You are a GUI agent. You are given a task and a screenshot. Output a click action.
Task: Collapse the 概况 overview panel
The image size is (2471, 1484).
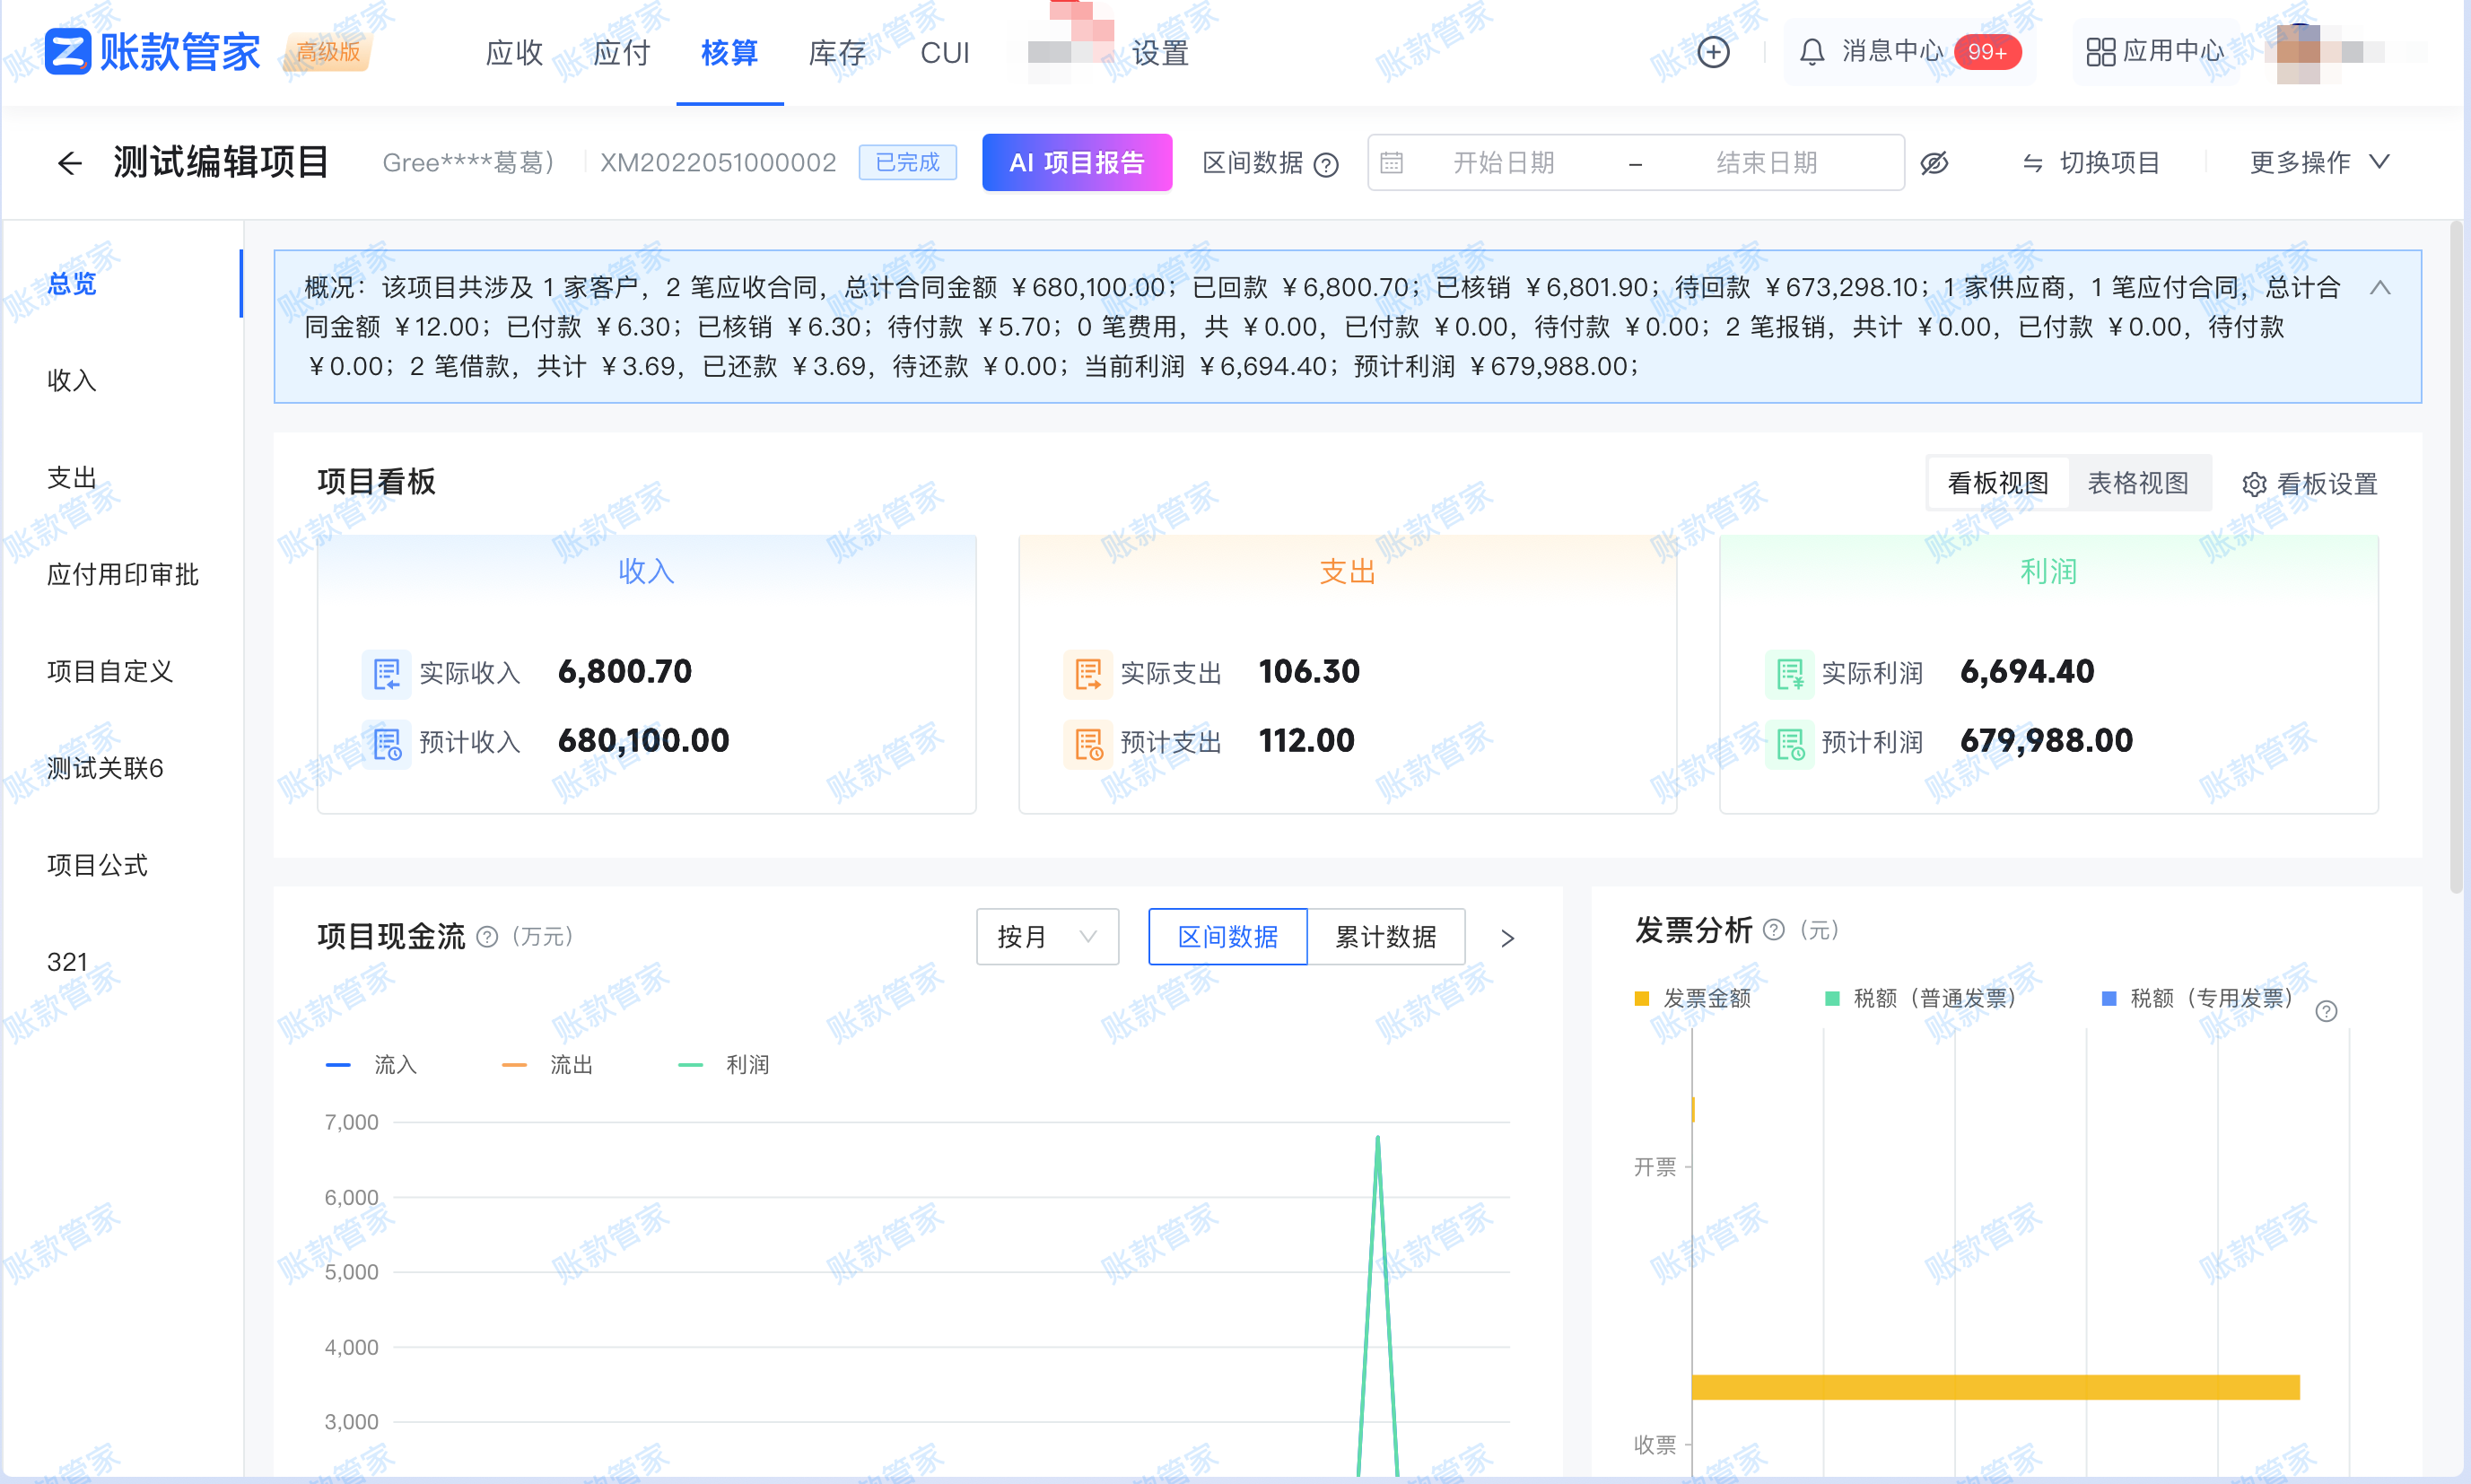click(2381, 287)
